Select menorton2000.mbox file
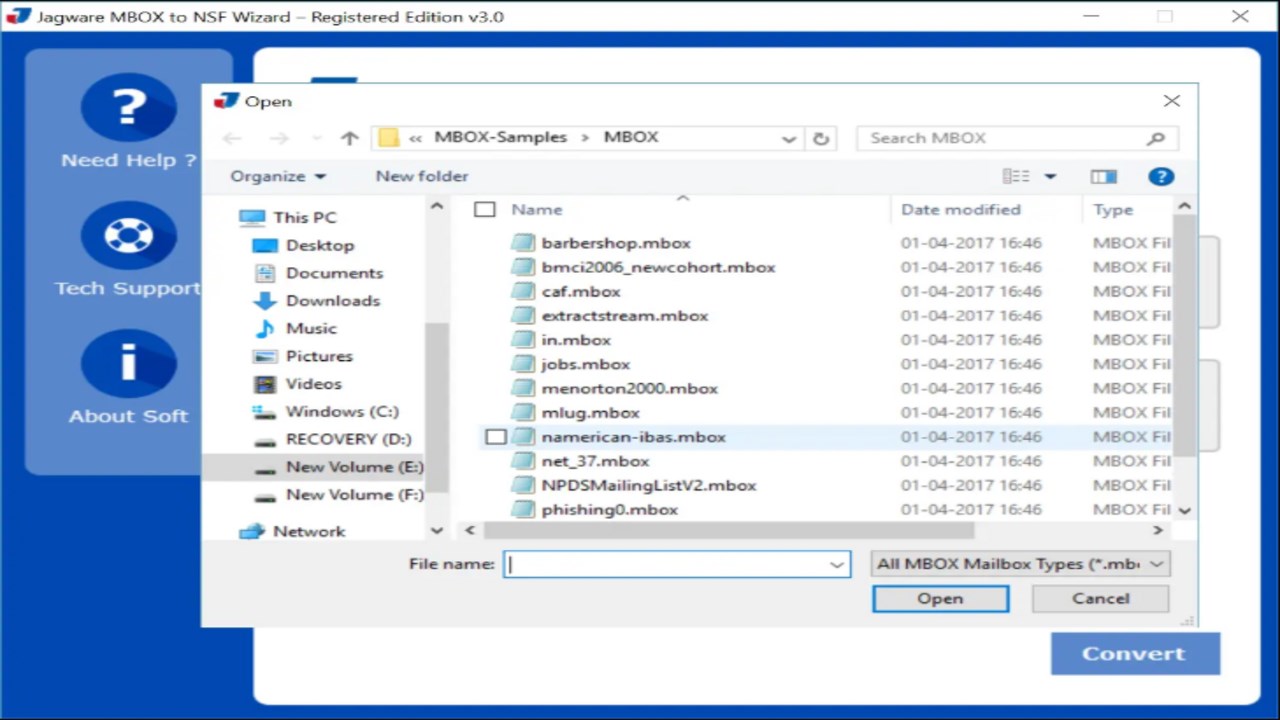This screenshot has width=1280, height=720. (629, 388)
